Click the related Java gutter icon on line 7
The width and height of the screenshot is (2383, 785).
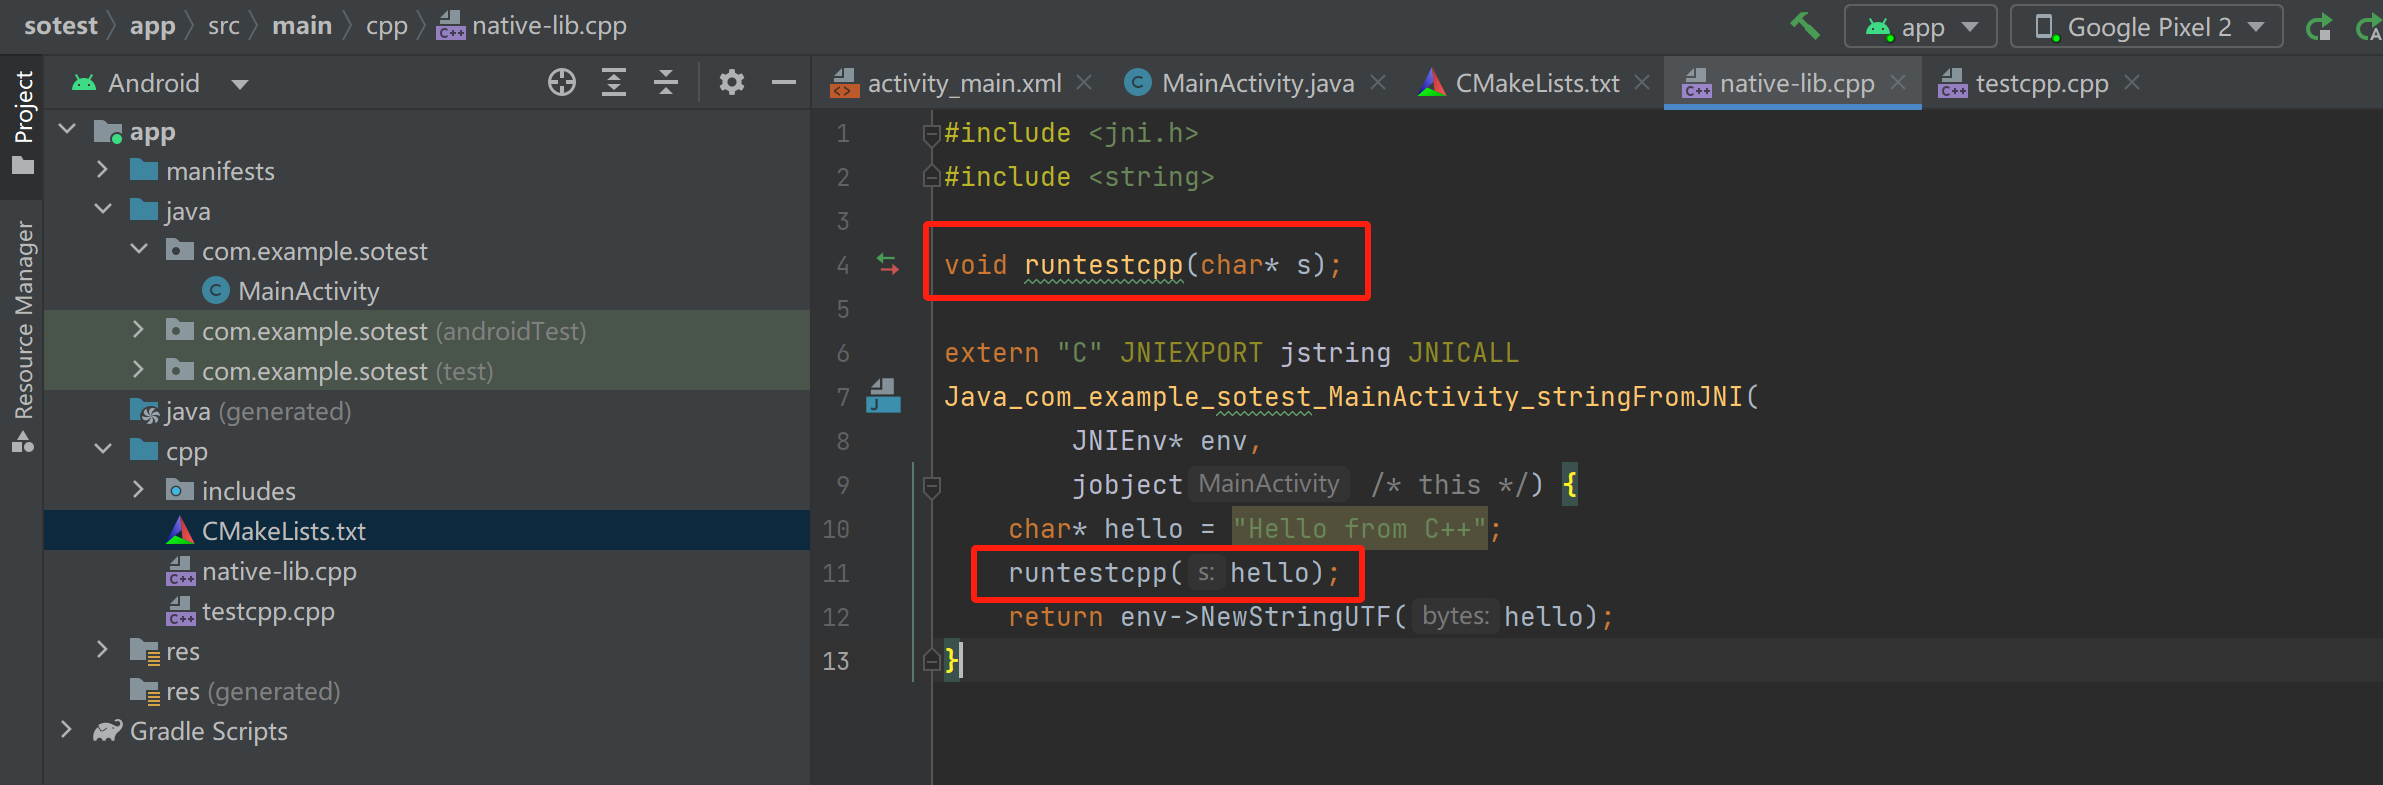(883, 396)
